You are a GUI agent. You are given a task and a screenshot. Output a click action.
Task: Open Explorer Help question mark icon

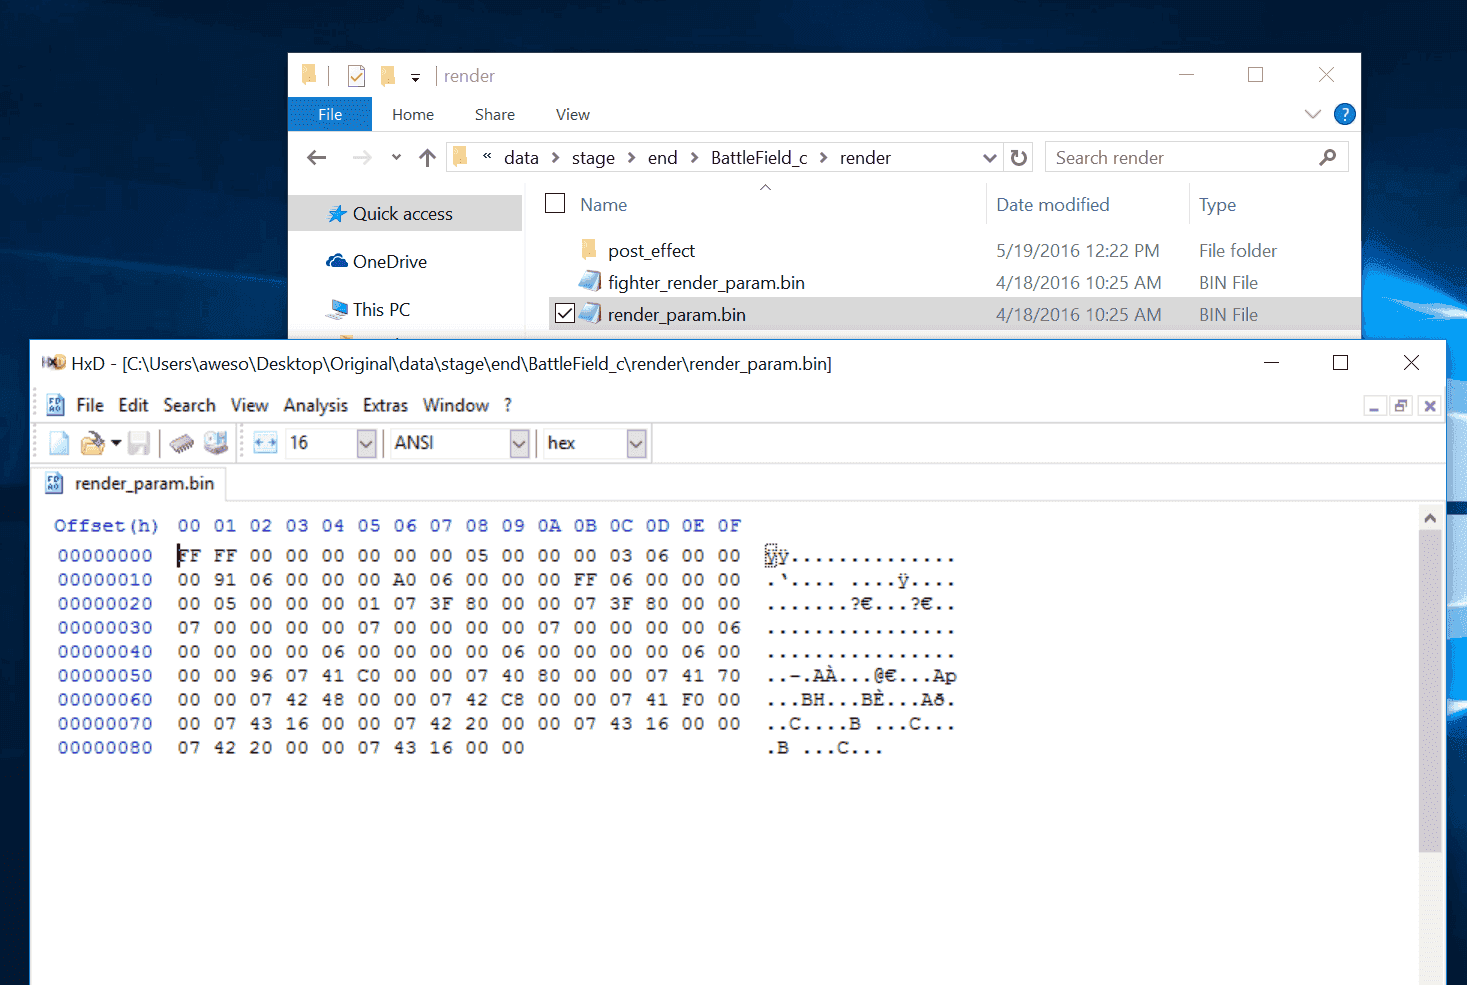[x=1345, y=114]
